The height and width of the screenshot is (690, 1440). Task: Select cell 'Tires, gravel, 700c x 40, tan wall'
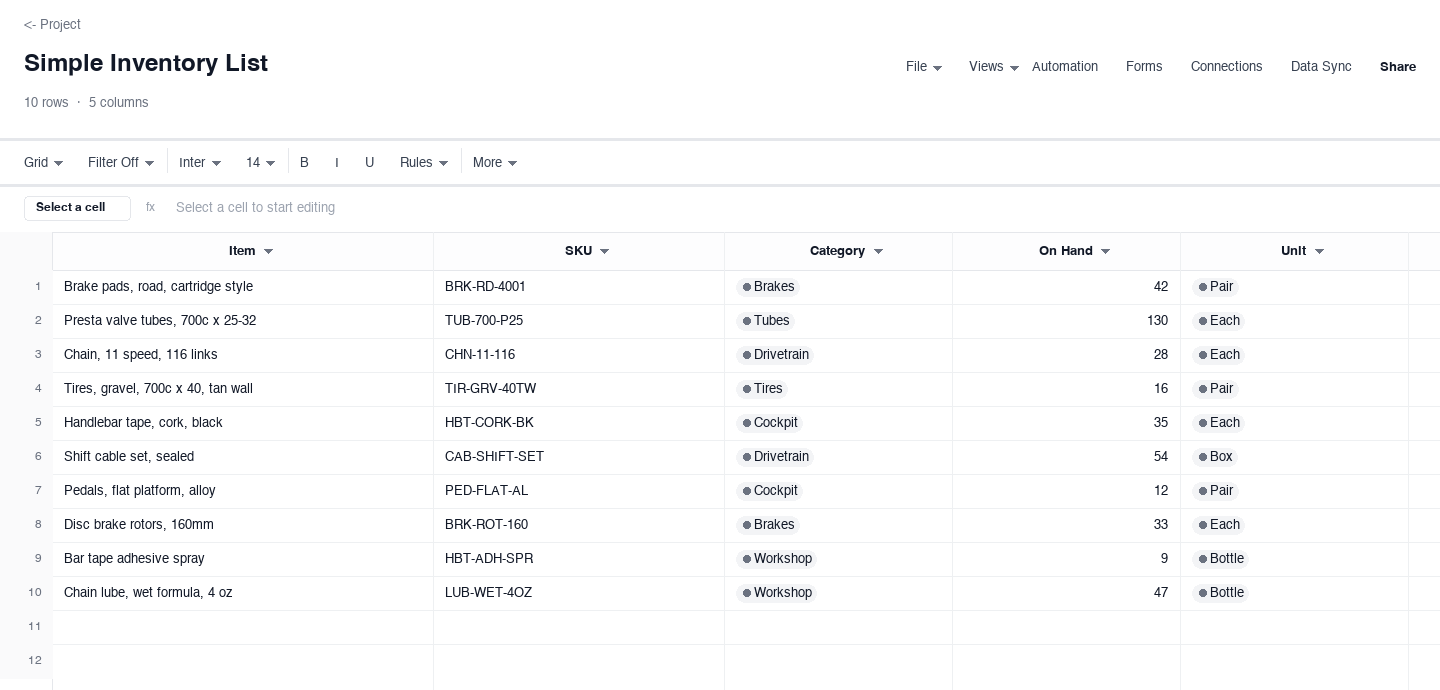click(243, 389)
